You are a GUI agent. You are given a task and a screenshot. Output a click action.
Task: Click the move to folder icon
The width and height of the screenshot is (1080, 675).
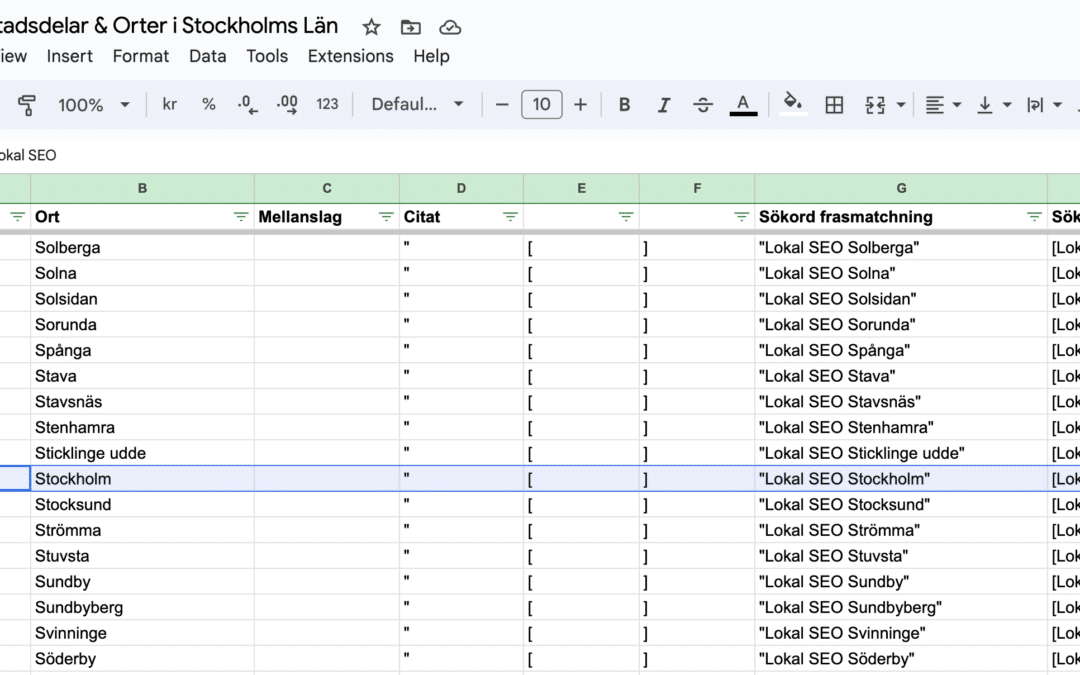[x=411, y=27]
